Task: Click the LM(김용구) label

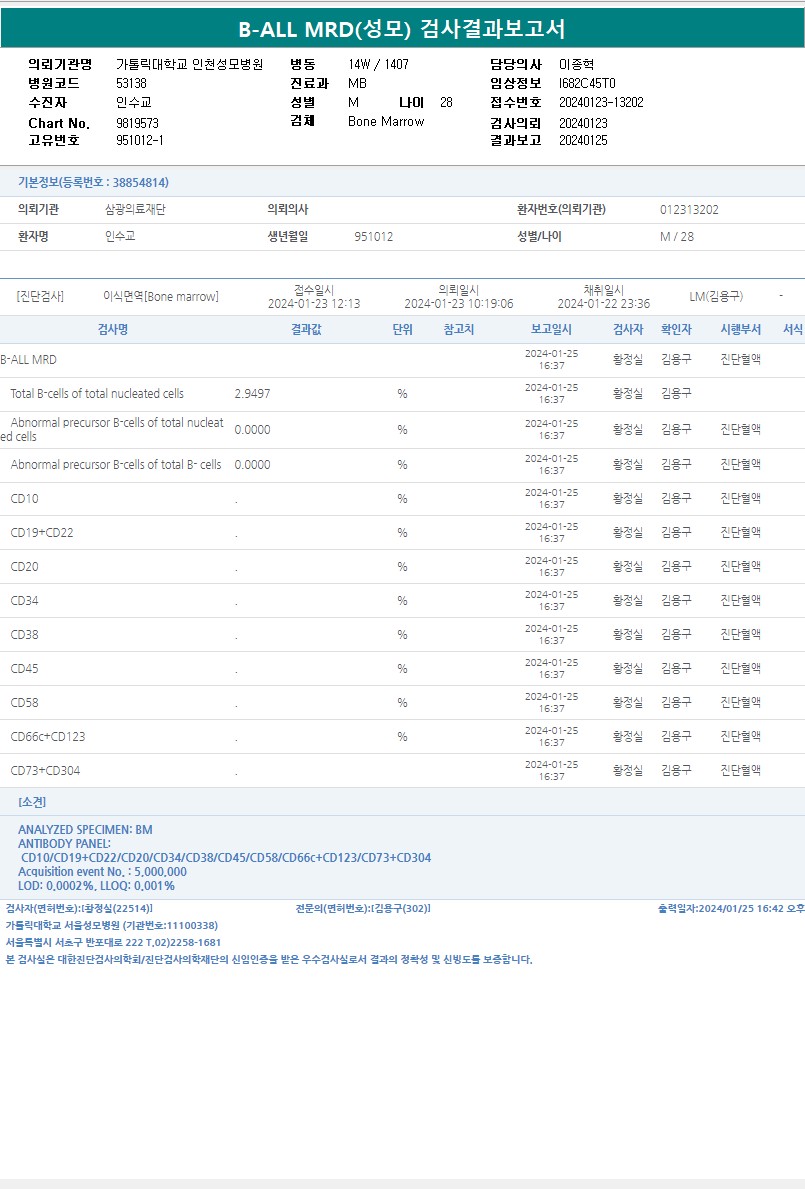Action: tap(716, 297)
